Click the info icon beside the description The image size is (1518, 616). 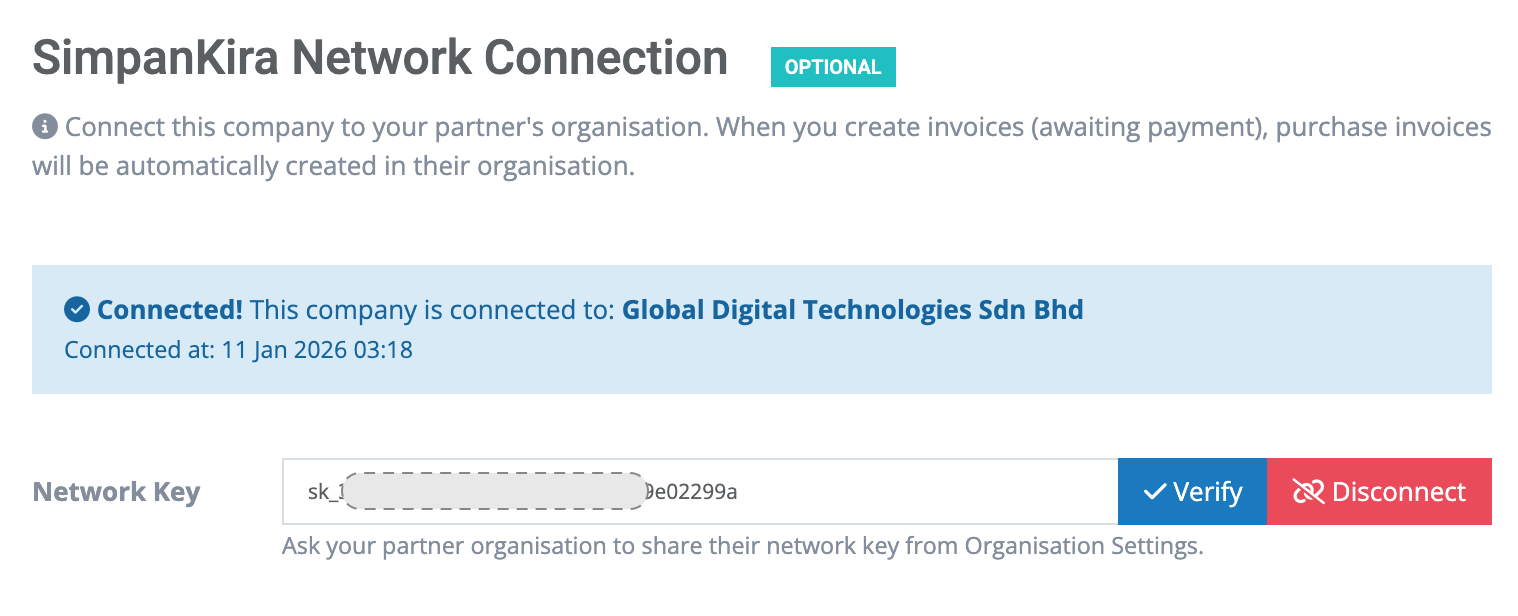[x=44, y=128]
